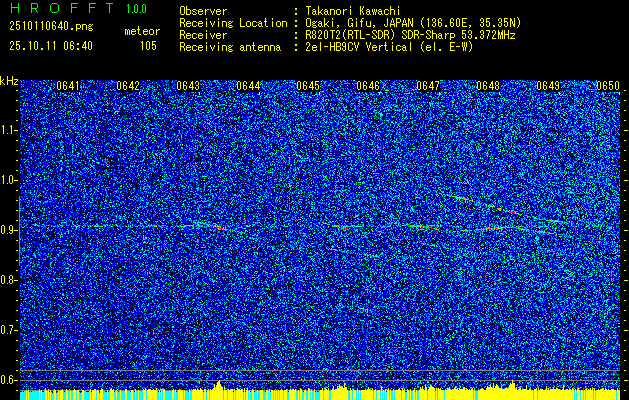Click the 0.6 kHz axis label
The width and height of the screenshot is (629, 400).
tap(9, 380)
